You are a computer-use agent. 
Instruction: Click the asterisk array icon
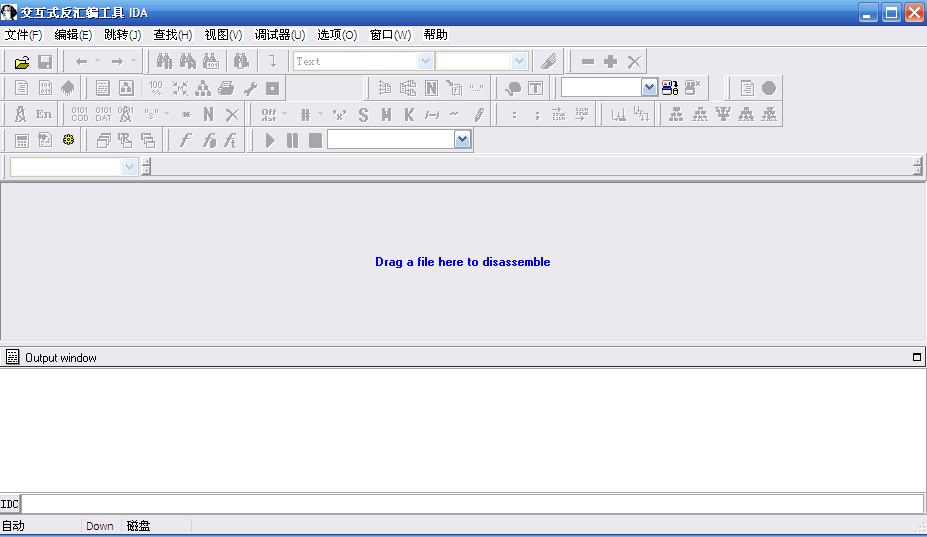186,114
